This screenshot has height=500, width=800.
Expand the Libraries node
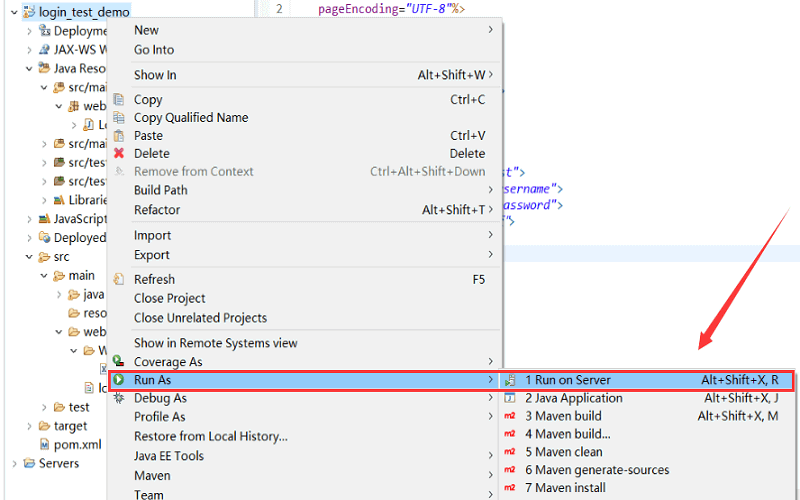click(44, 201)
